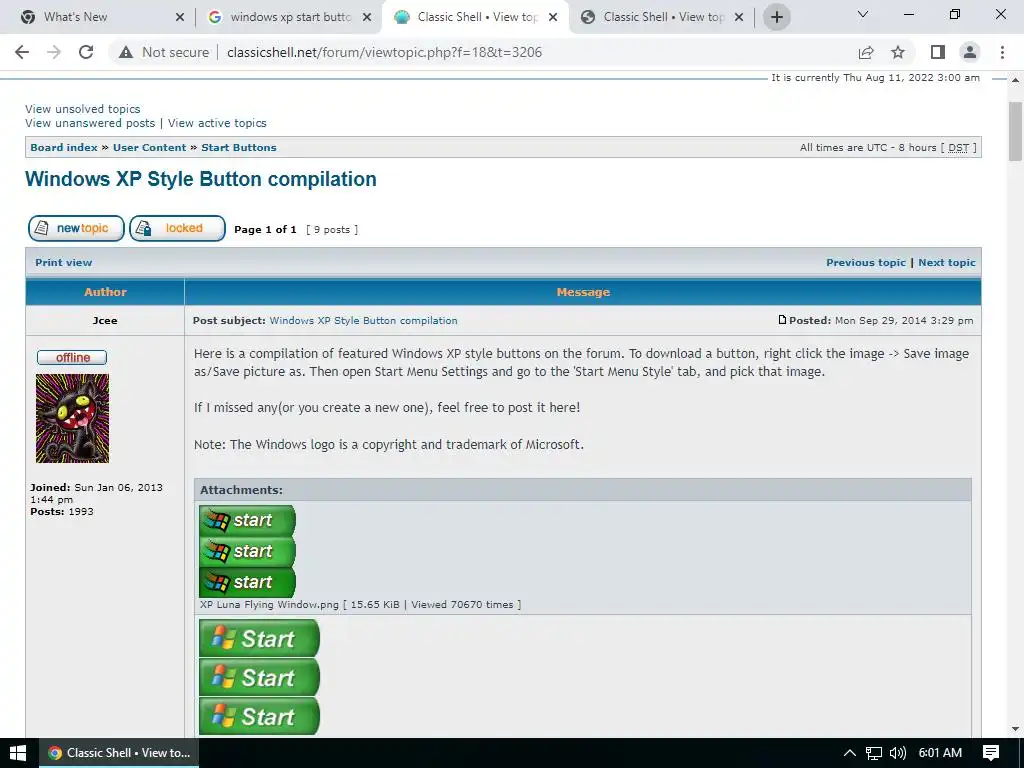Click the browser forward arrow
Image resolution: width=1024 pixels, height=768 pixels.
point(54,52)
